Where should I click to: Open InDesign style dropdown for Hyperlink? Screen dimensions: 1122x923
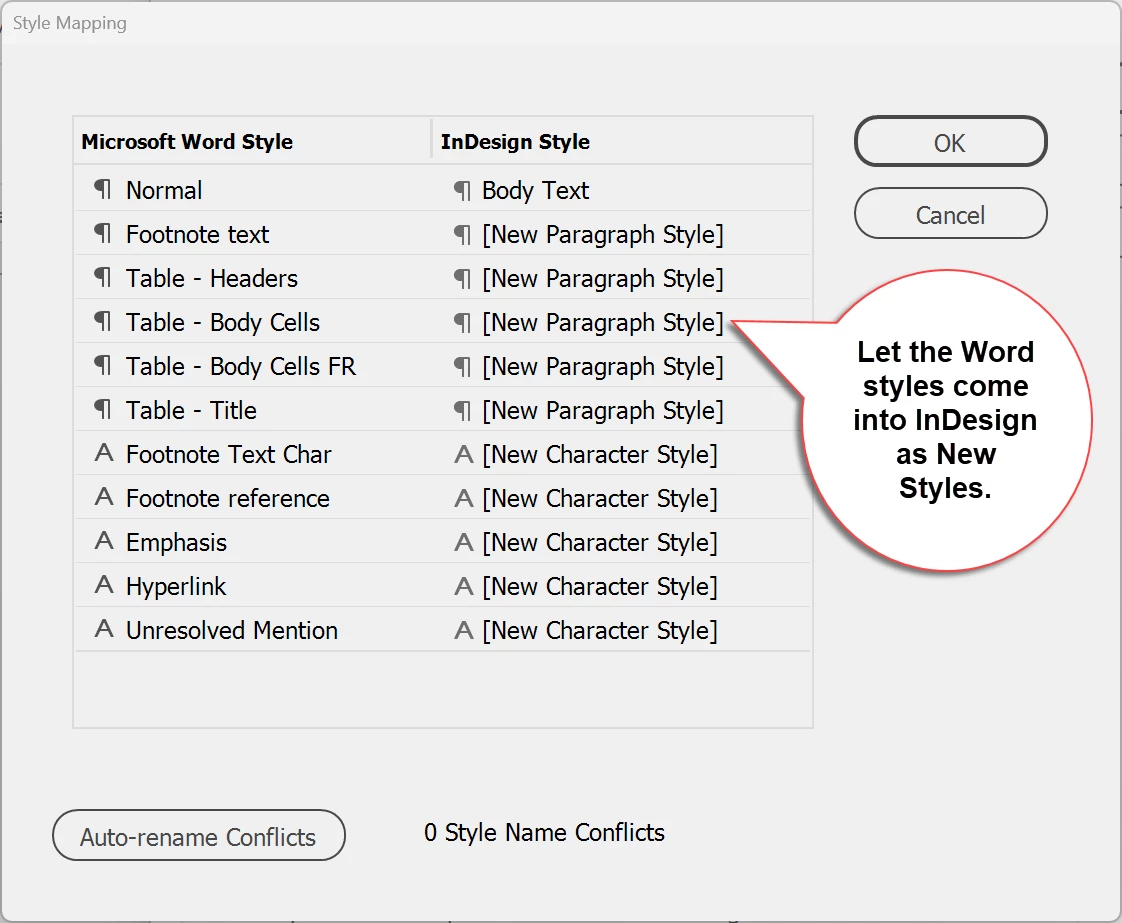(600, 587)
